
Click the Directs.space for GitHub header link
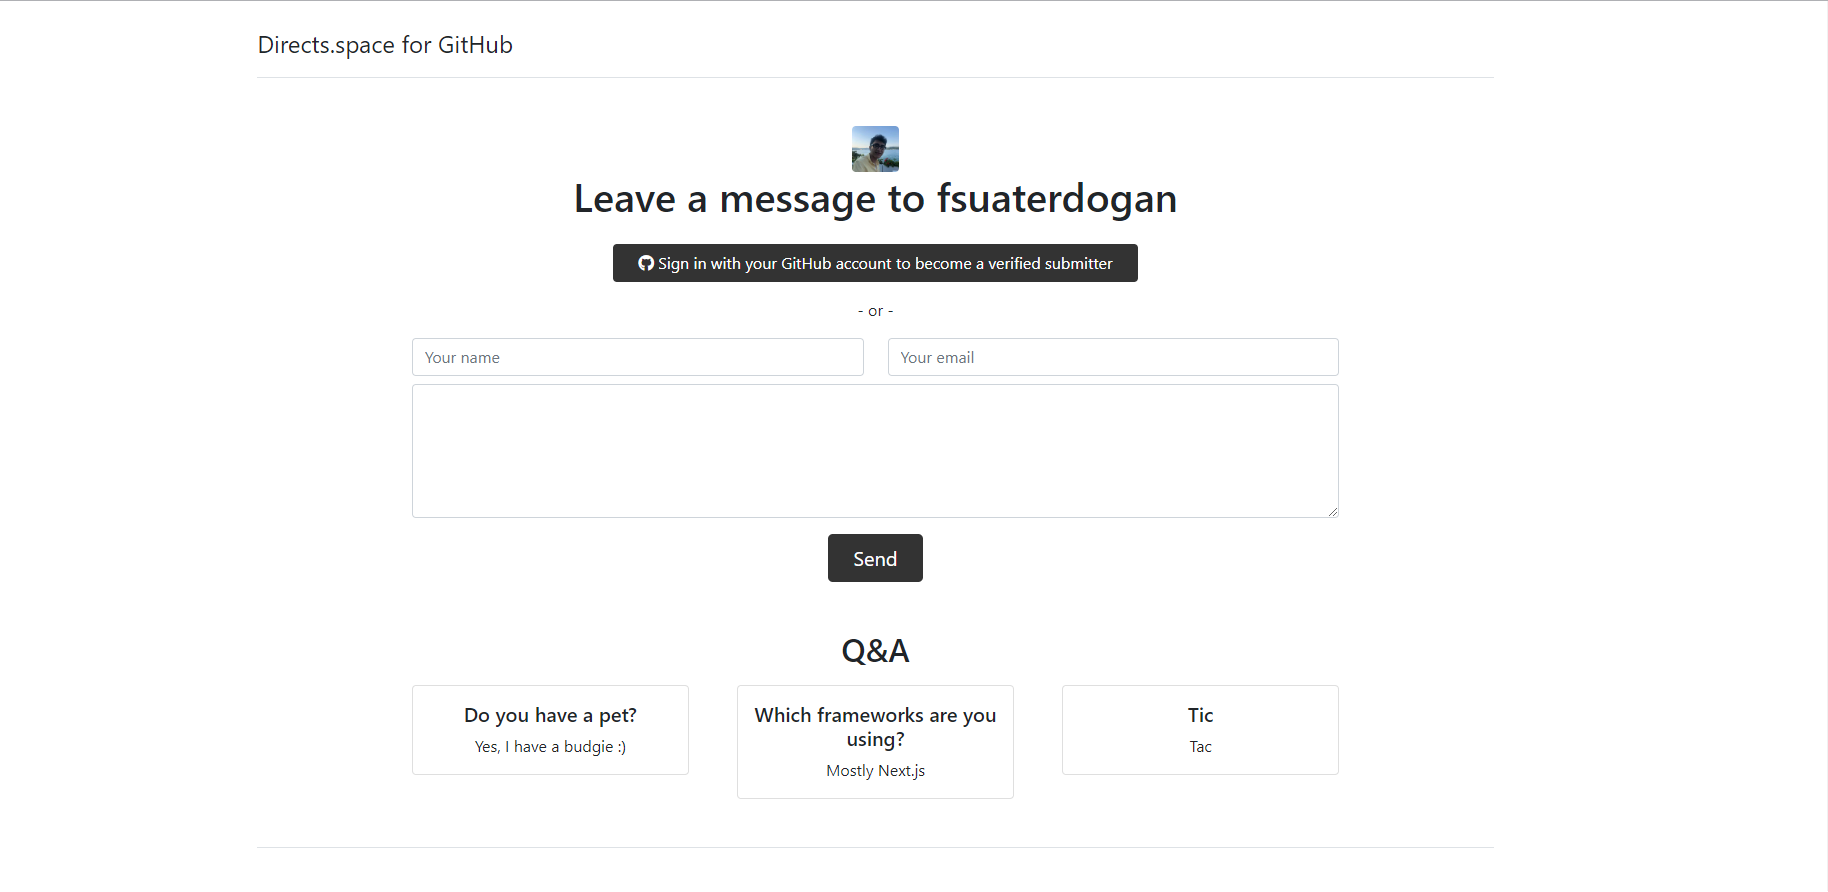click(x=385, y=45)
